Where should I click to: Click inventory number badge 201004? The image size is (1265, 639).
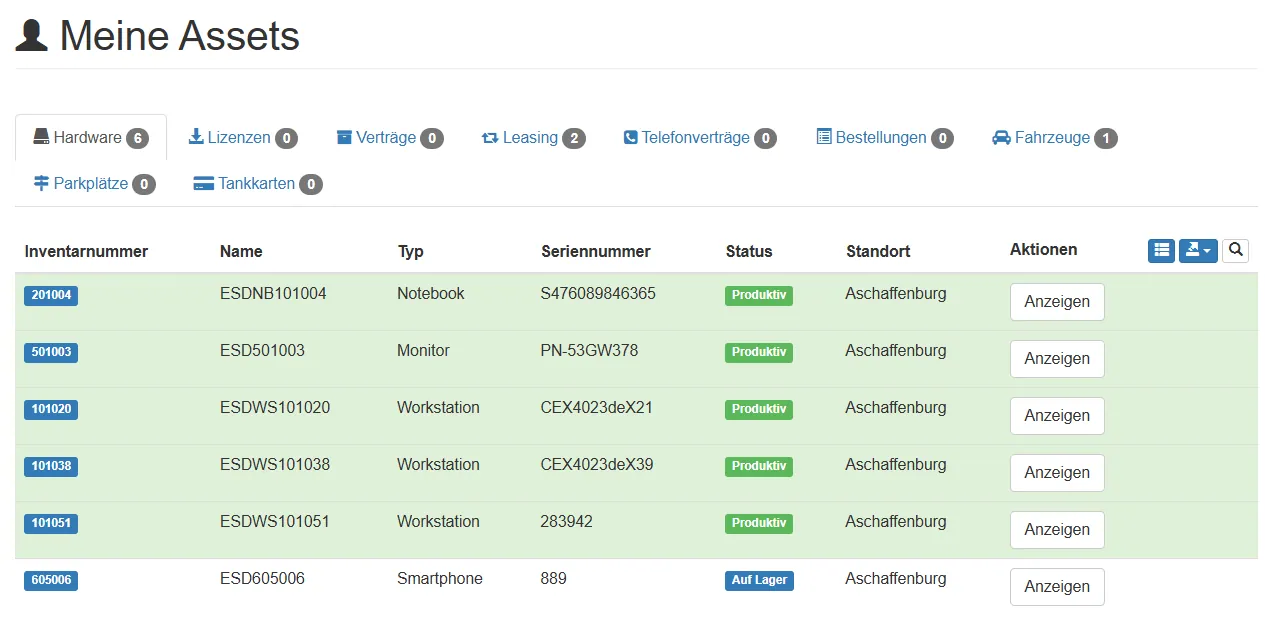pyautogui.click(x=51, y=296)
